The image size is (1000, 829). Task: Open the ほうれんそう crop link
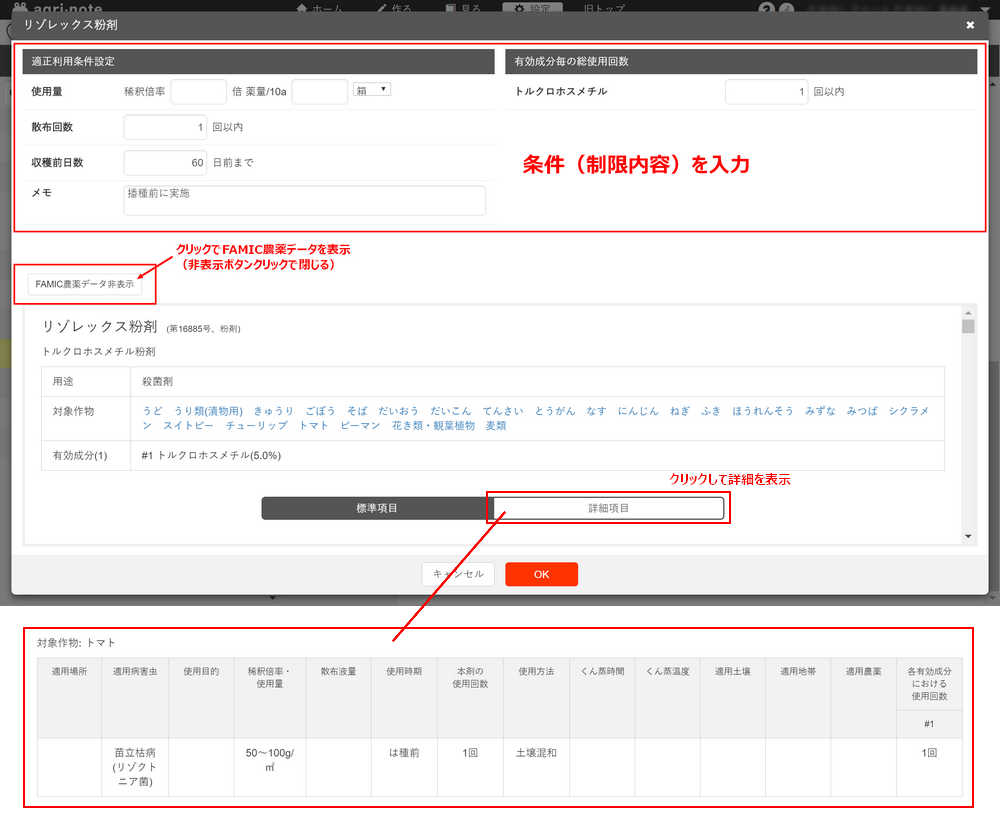763,411
